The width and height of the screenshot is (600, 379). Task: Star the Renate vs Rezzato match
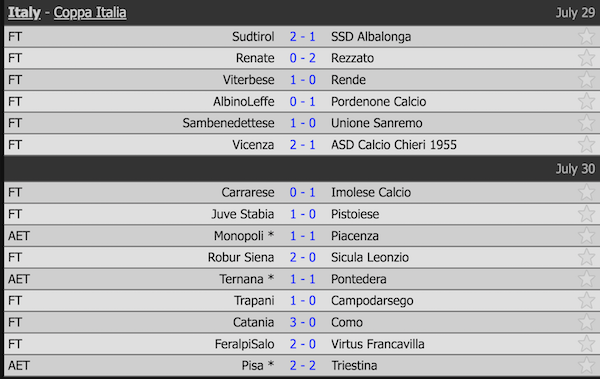click(586, 58)
